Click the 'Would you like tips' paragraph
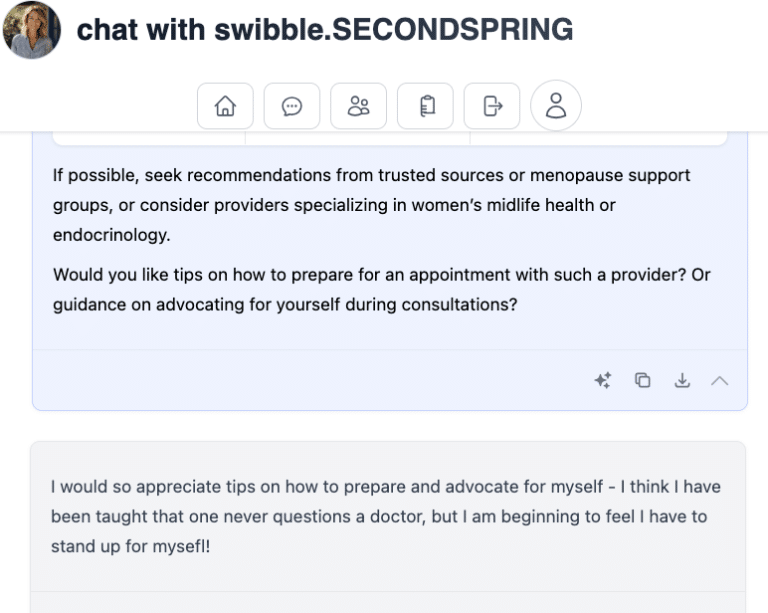 (381, 289)
